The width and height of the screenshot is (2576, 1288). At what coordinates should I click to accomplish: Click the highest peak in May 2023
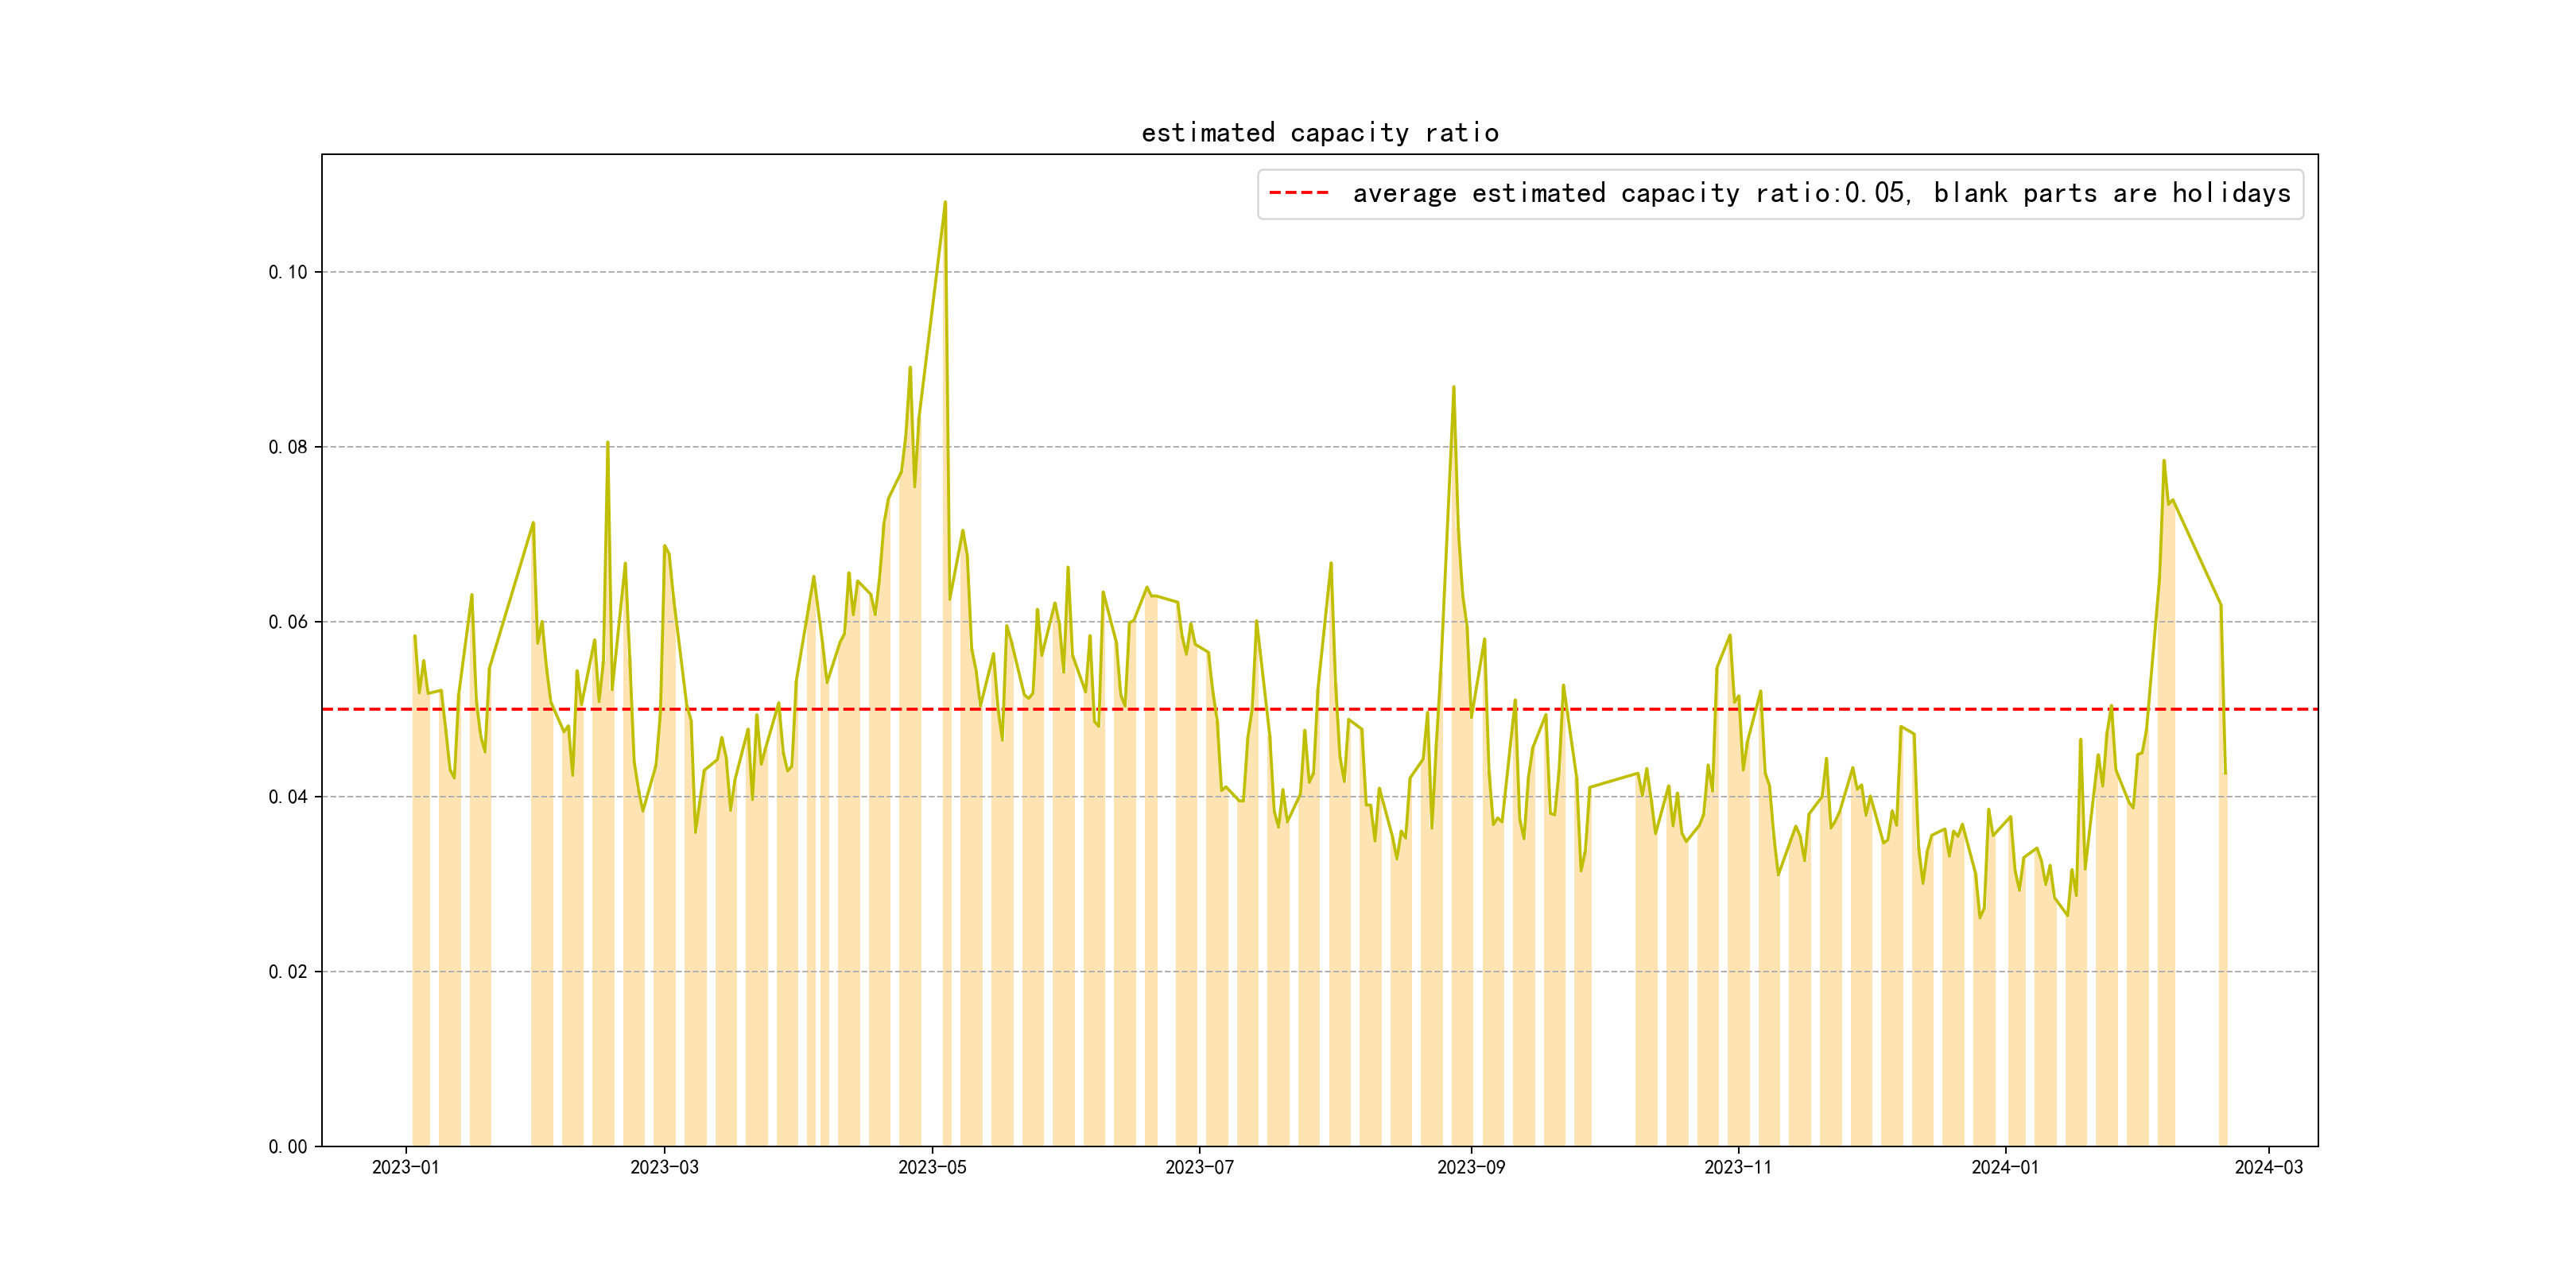point(945,203)
